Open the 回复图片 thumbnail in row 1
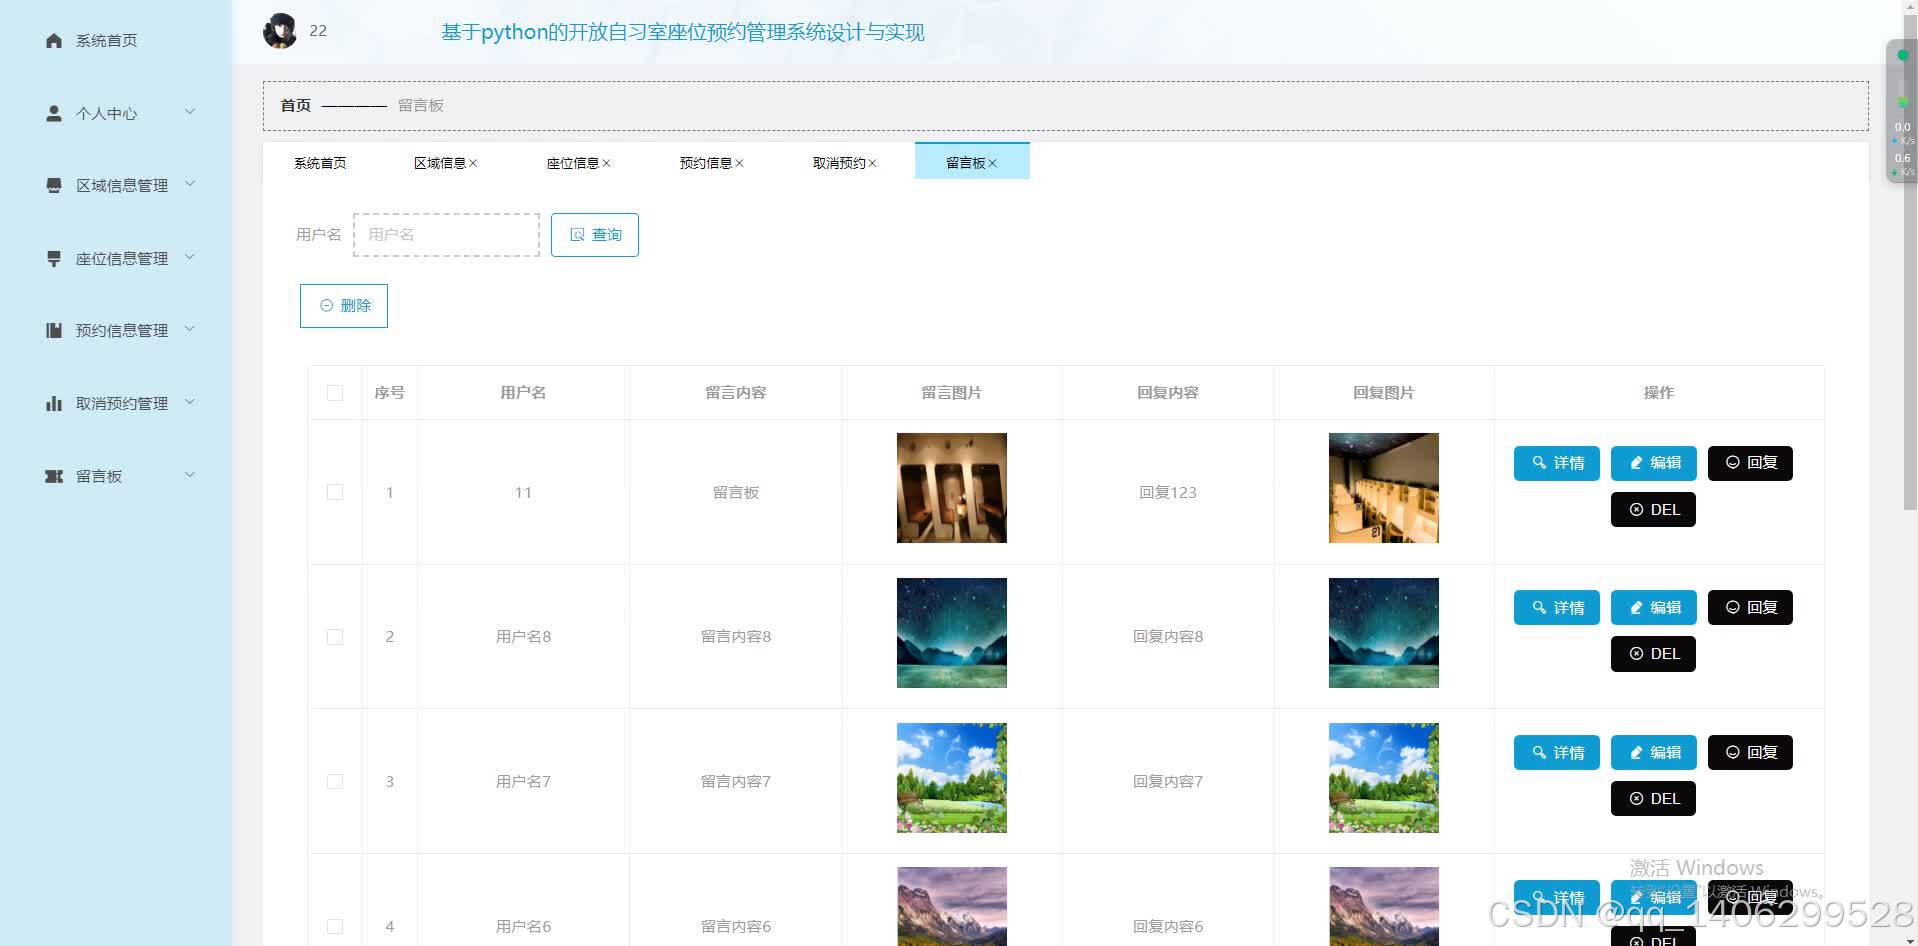The width and height of the screenshot is (1918, 946). pyautogui.click(x=1384, y=488)
